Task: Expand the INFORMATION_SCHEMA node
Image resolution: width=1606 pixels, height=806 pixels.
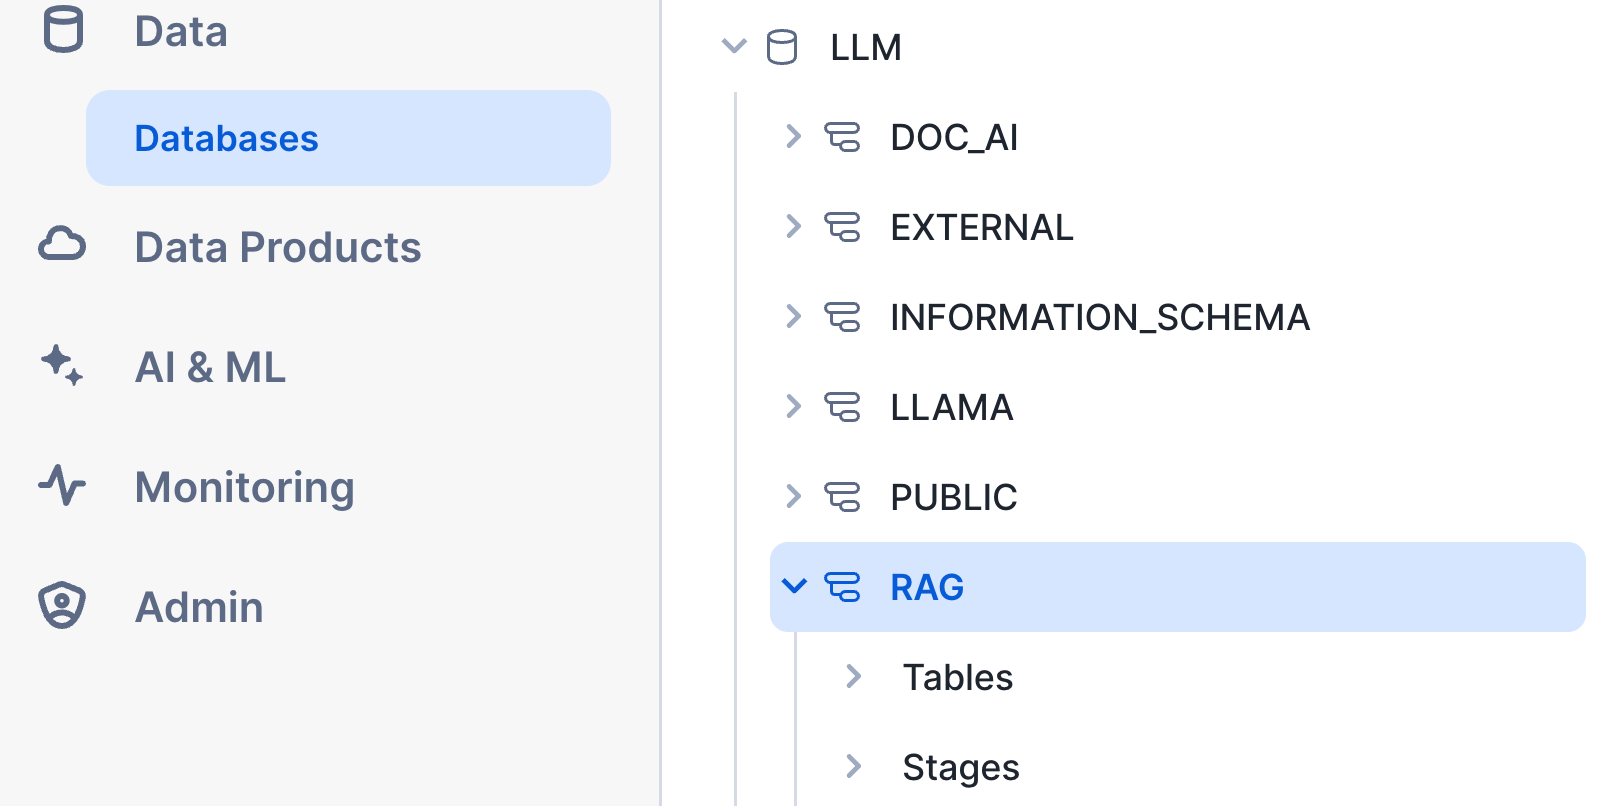Action: [794, 316]
